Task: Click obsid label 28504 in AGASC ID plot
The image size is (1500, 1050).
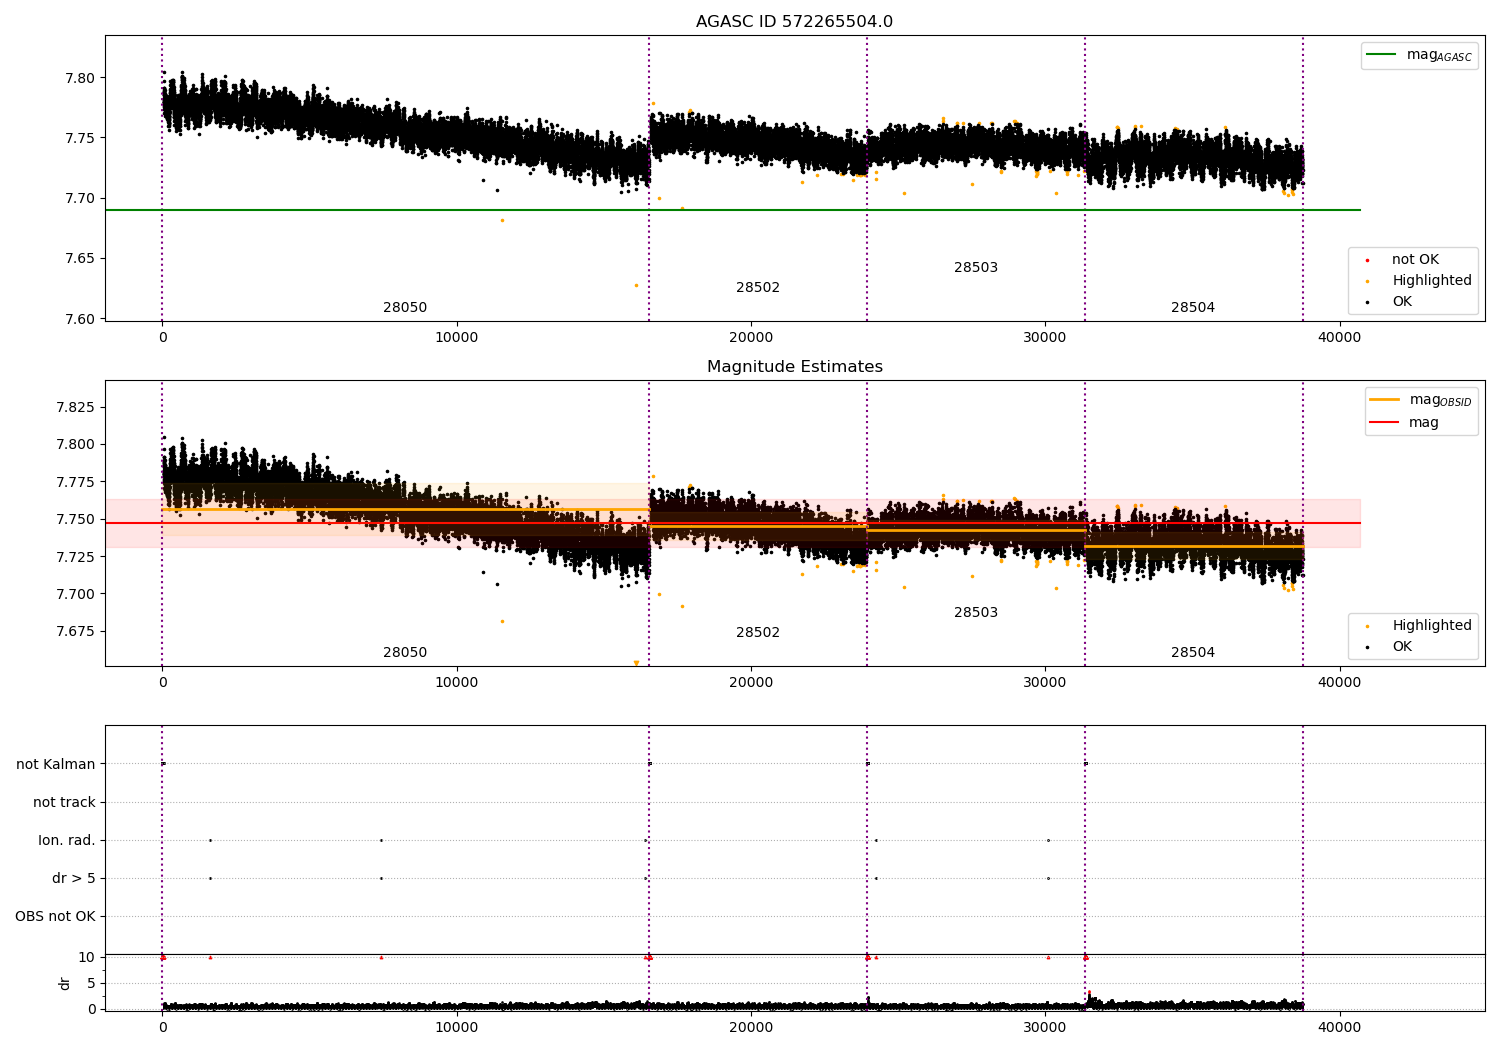Action: click(1193, 308)
